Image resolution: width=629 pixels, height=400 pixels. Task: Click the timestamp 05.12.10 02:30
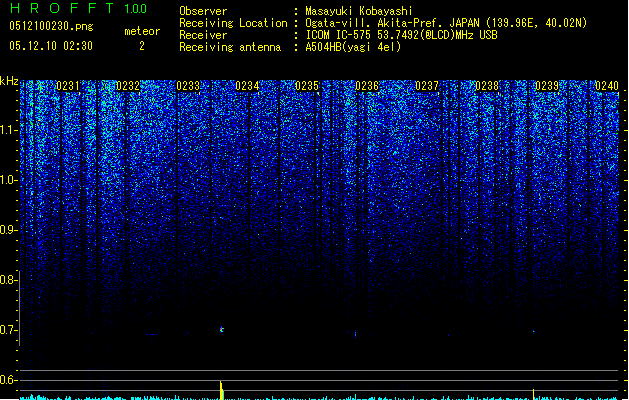[51, 46]
